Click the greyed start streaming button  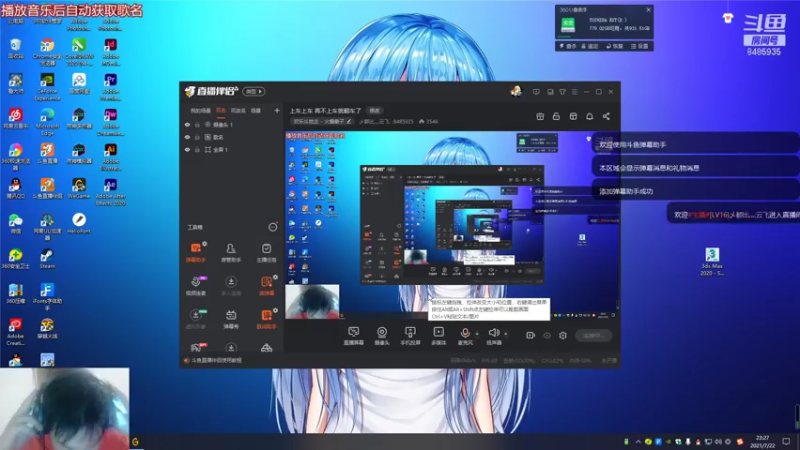coord(594,335)
